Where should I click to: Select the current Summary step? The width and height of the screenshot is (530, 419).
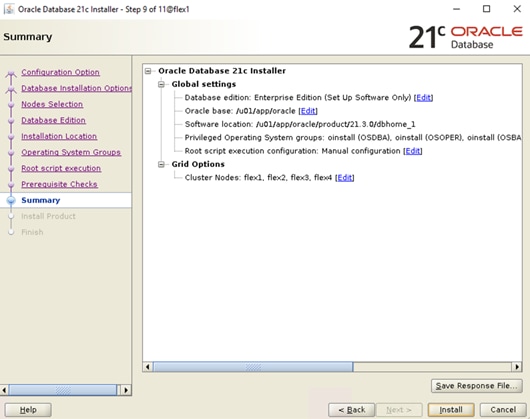click(x=41, y=200)
